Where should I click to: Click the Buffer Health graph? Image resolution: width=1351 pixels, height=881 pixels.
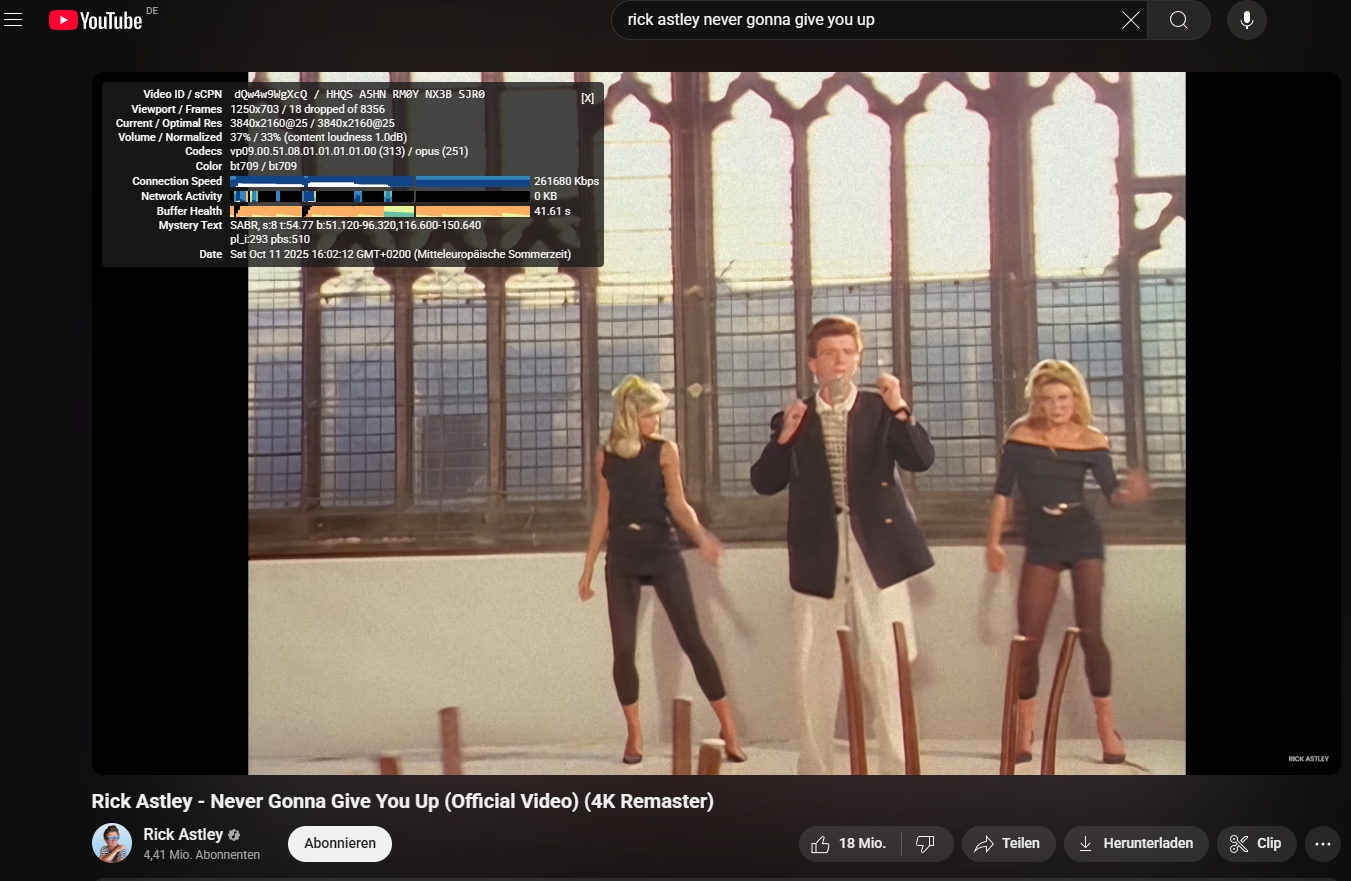tap(380, 211)
